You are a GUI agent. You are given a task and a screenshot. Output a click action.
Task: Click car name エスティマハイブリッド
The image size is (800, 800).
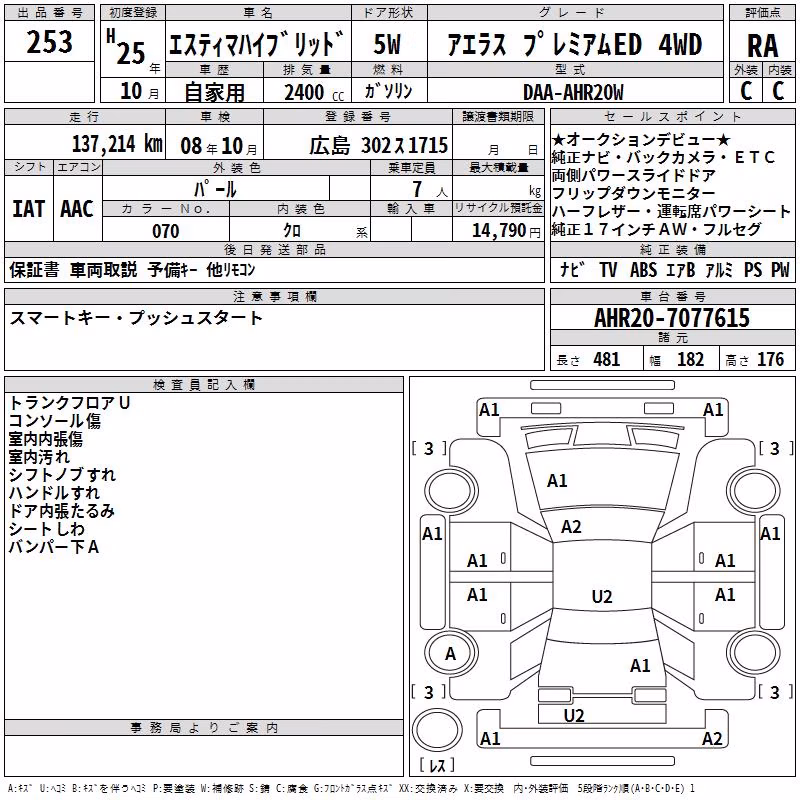tap(257, 44)
